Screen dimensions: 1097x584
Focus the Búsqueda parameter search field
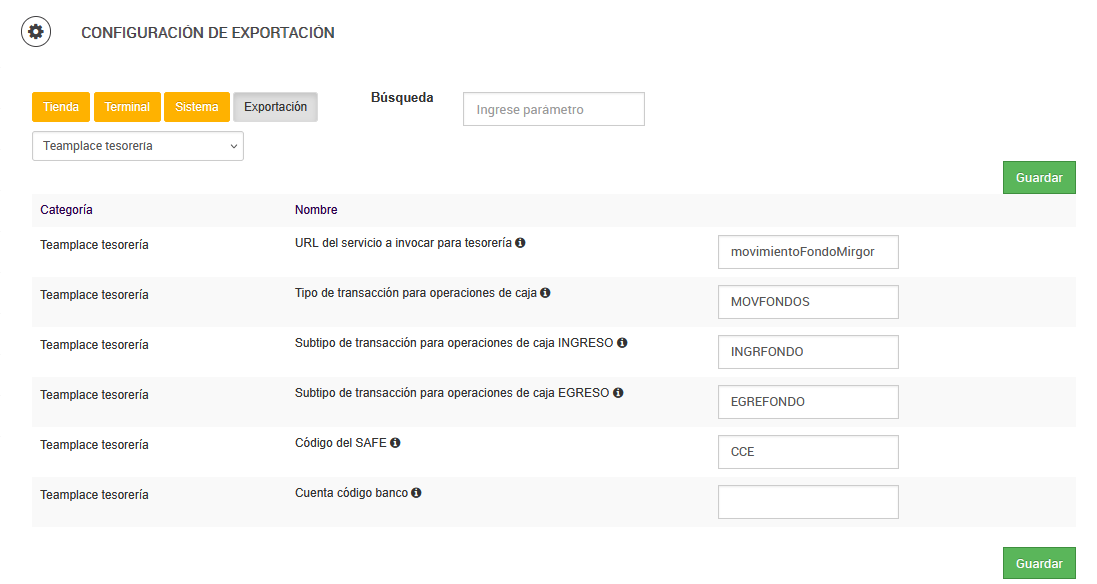pyautogui.click(x=553, y=110)
